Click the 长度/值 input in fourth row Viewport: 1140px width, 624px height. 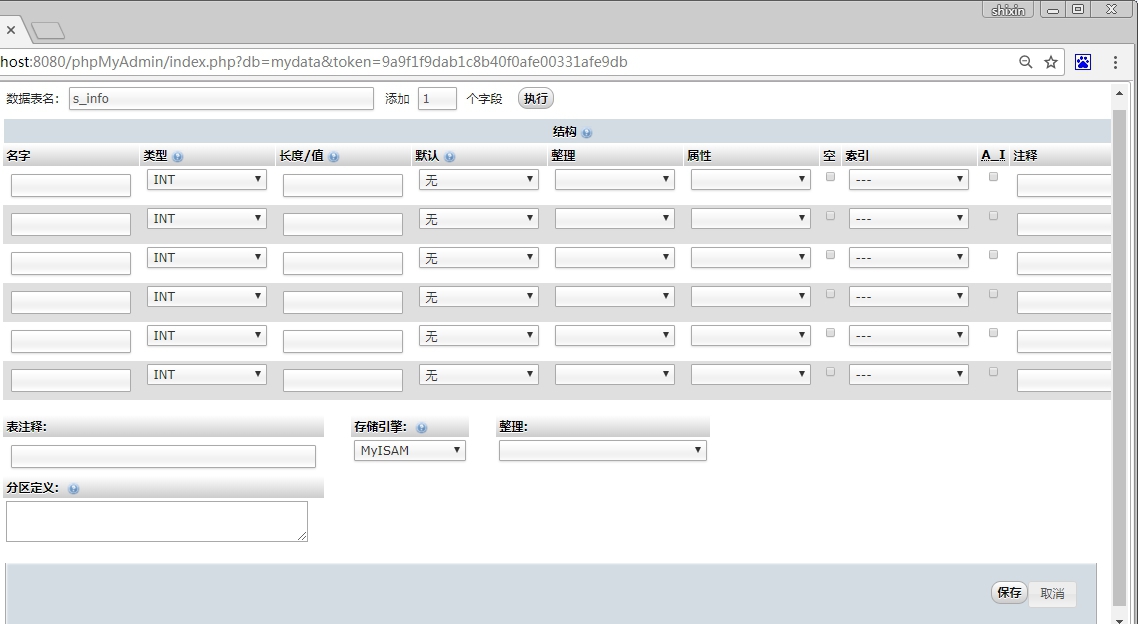tap(342, 303)
